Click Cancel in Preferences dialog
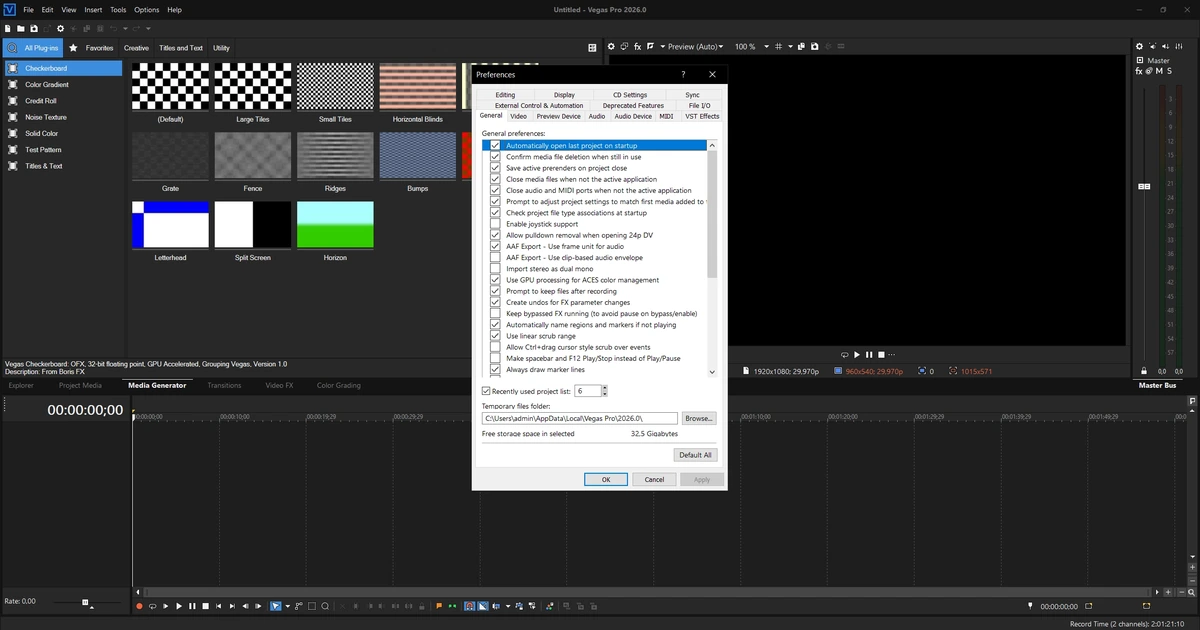Screen dimensions: 1200x630 pyautogui.click(x=654, y=479)
